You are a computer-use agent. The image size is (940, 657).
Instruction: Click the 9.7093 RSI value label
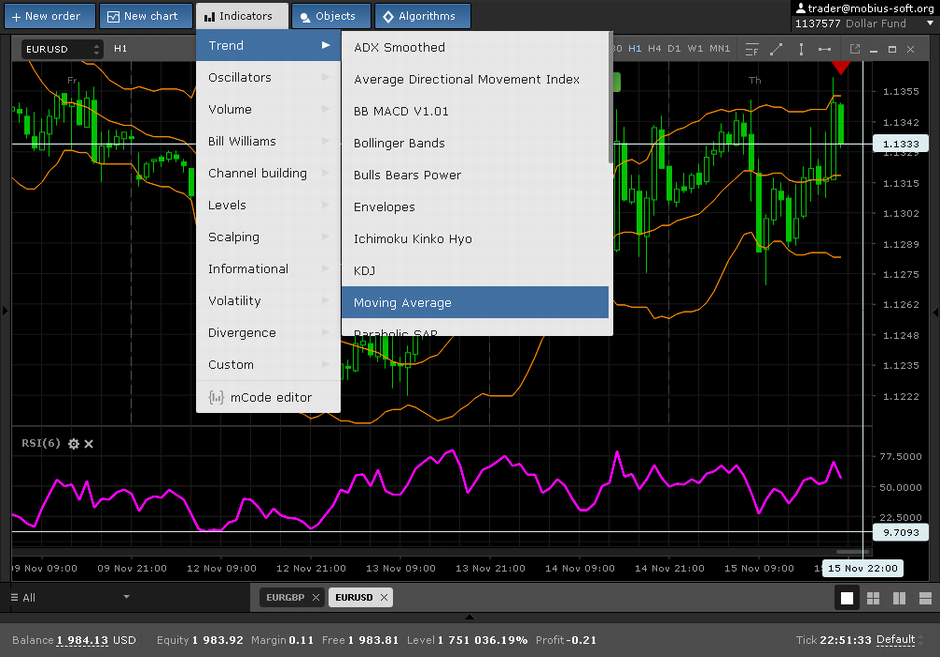pyautogui.click(x=900, y=532)
